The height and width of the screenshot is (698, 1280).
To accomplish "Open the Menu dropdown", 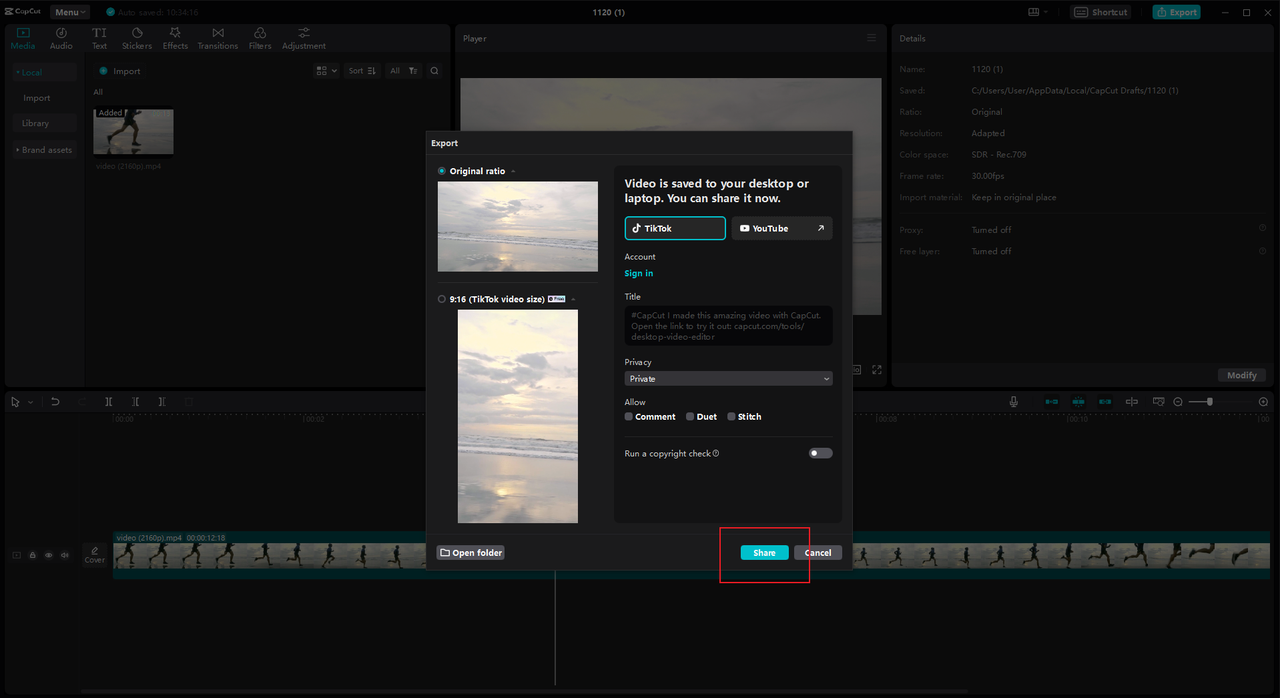I will 70,12.
